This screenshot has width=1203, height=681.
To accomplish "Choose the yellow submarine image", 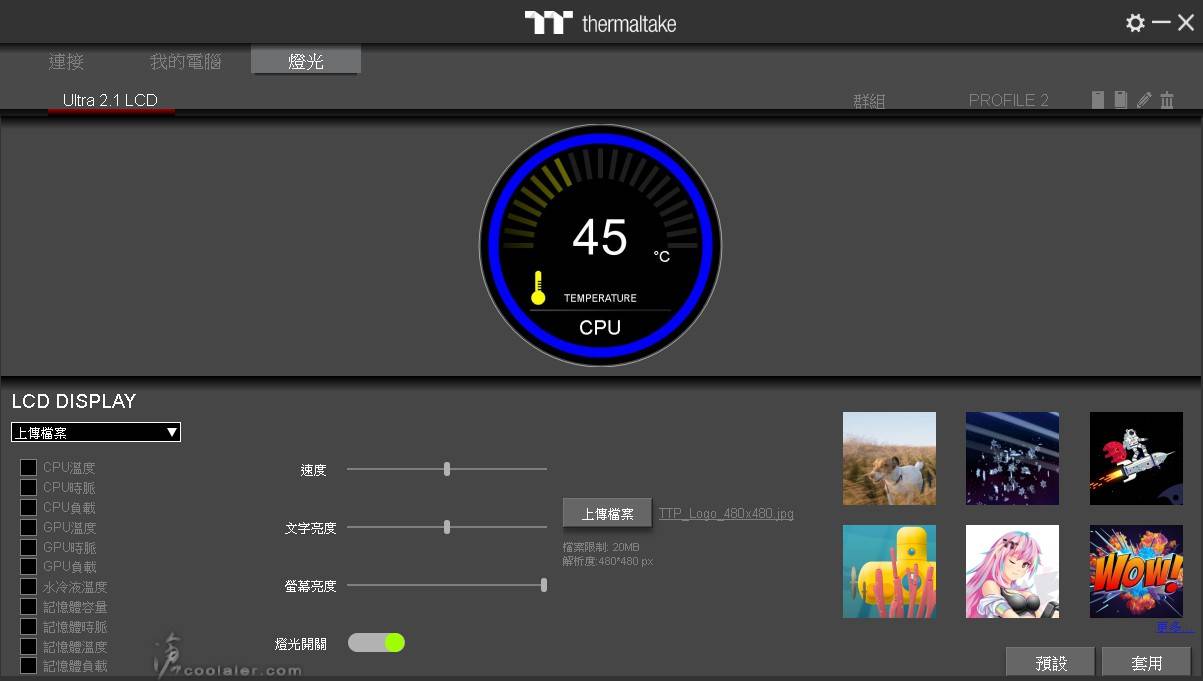I will (x=889, y=571).
